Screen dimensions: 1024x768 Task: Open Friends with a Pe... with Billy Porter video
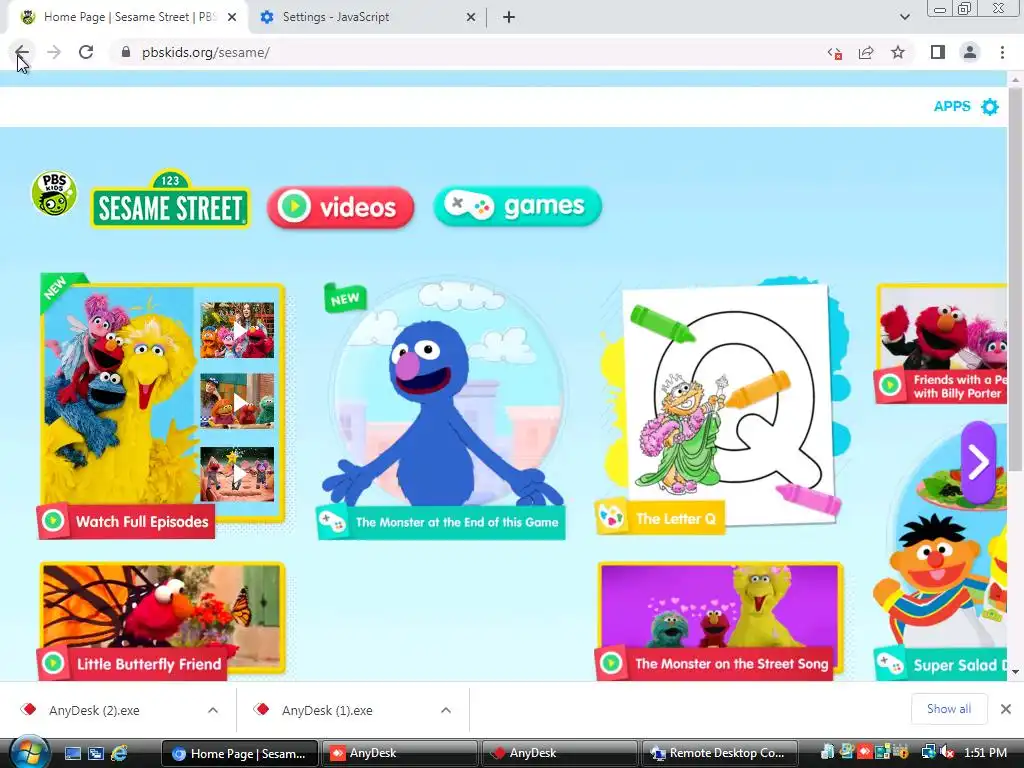pyautogui.click(x=942, y=344)
